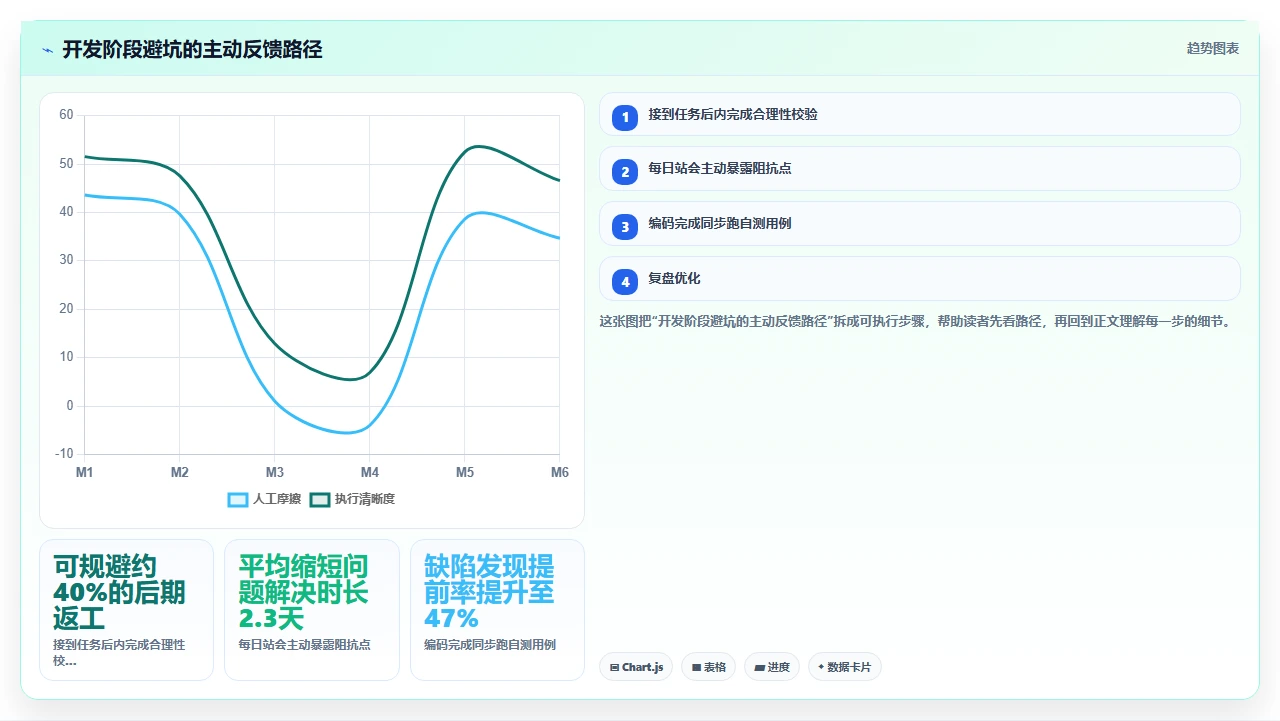Open the step 每日站会主动暴露阻抗点
Screen dimensions: 1280x721
pos(920,169)
